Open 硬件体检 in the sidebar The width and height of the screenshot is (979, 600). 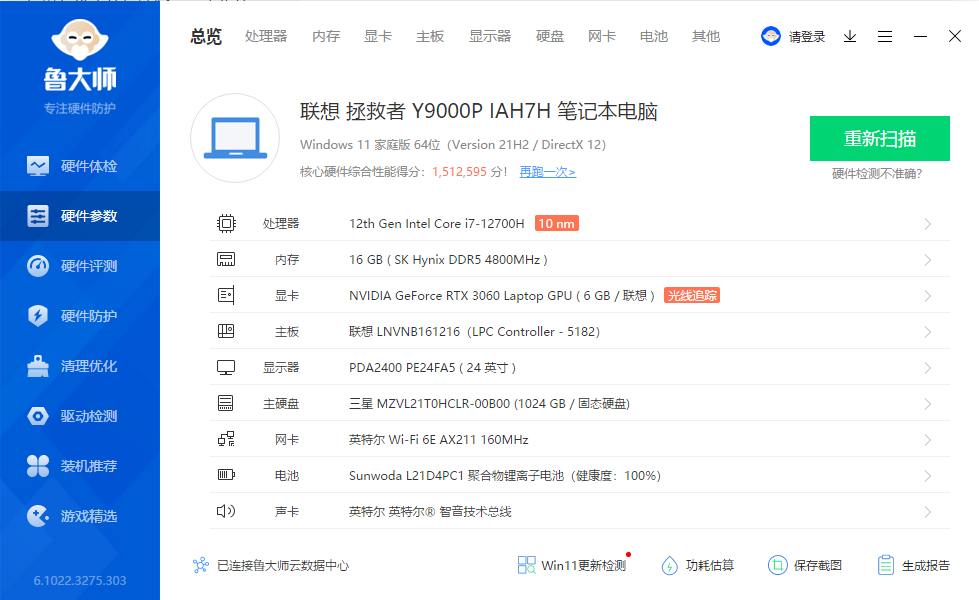click(80, 166)
